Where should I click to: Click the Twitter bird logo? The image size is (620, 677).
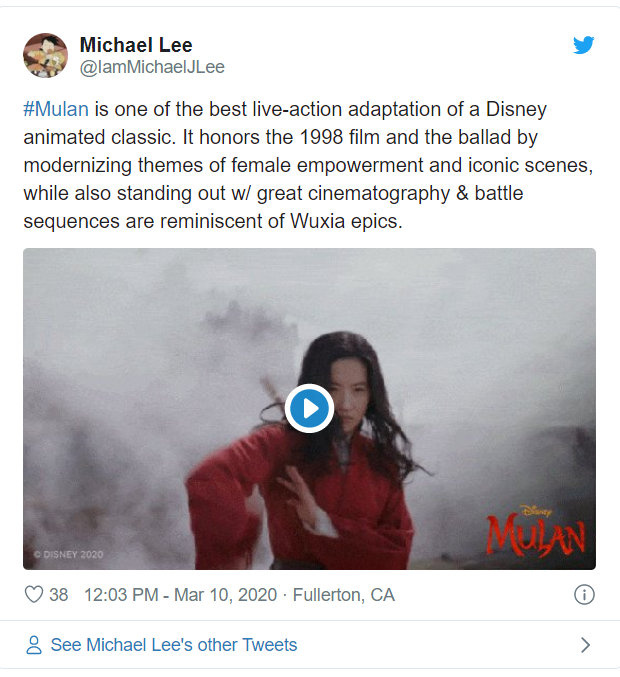(583, 45)
